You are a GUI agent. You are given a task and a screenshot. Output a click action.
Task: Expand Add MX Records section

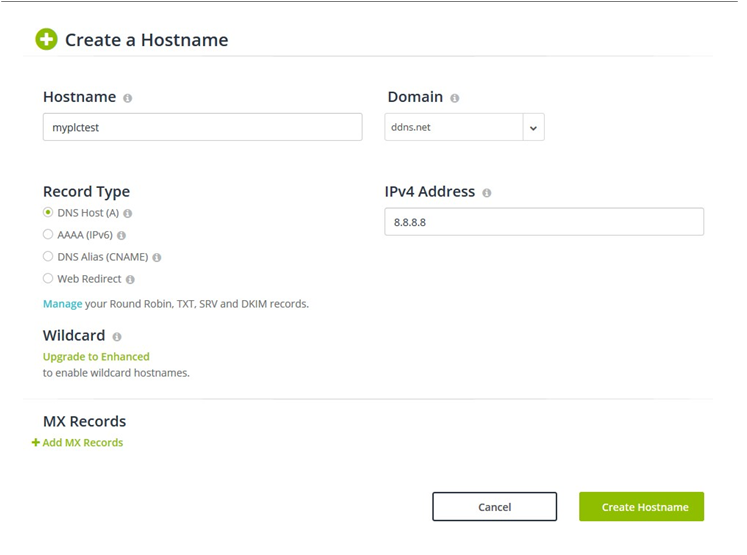pyautogui.click(x=78, y=443)
